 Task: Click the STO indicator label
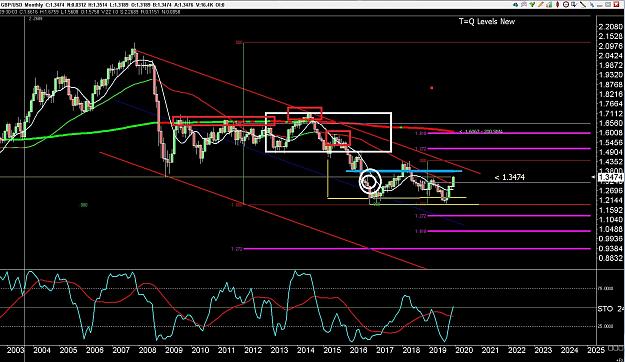point(605,309)
